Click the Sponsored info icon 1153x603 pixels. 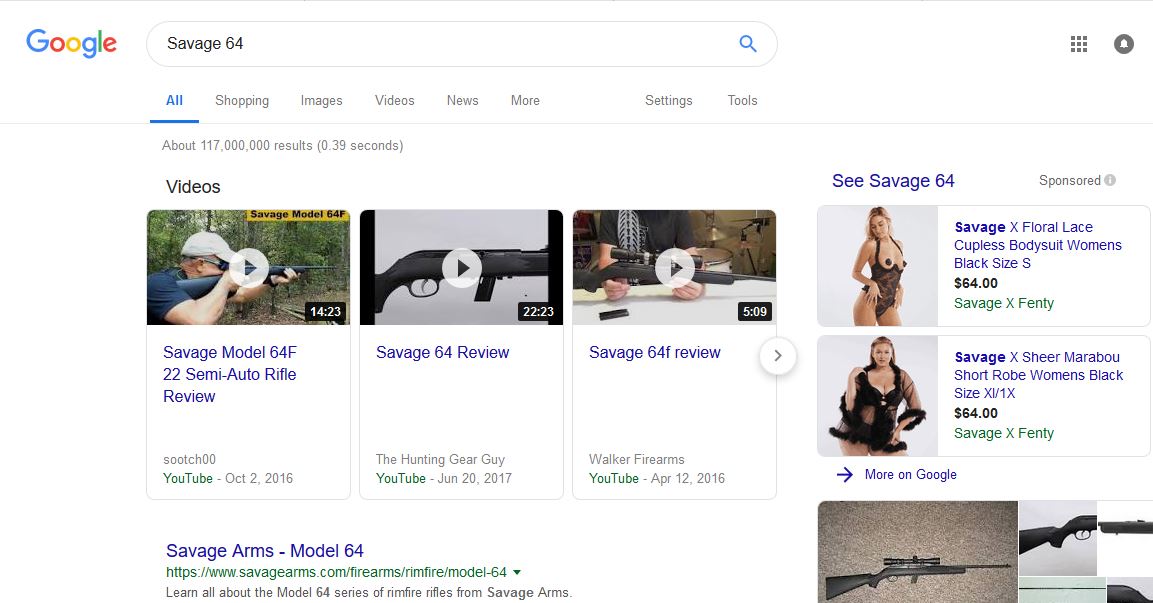(1110, 180)
